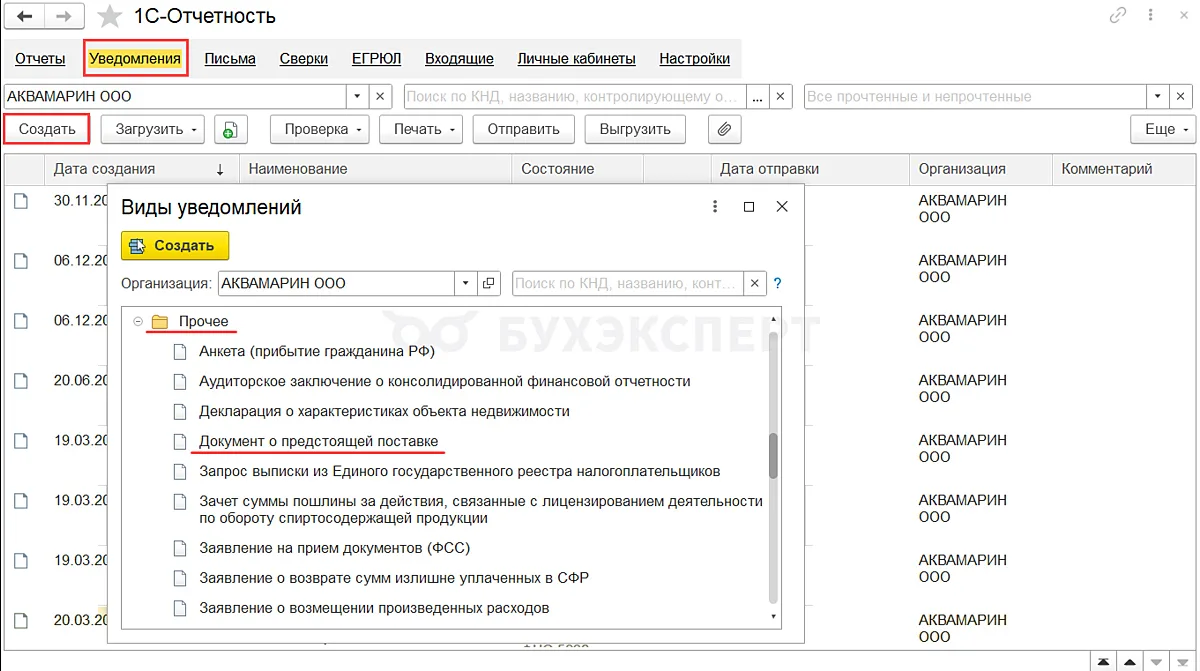The width and height of the screenshot is (1200, 671).
Task: Clear the КНД search field in main window
Action: [782, 97]
